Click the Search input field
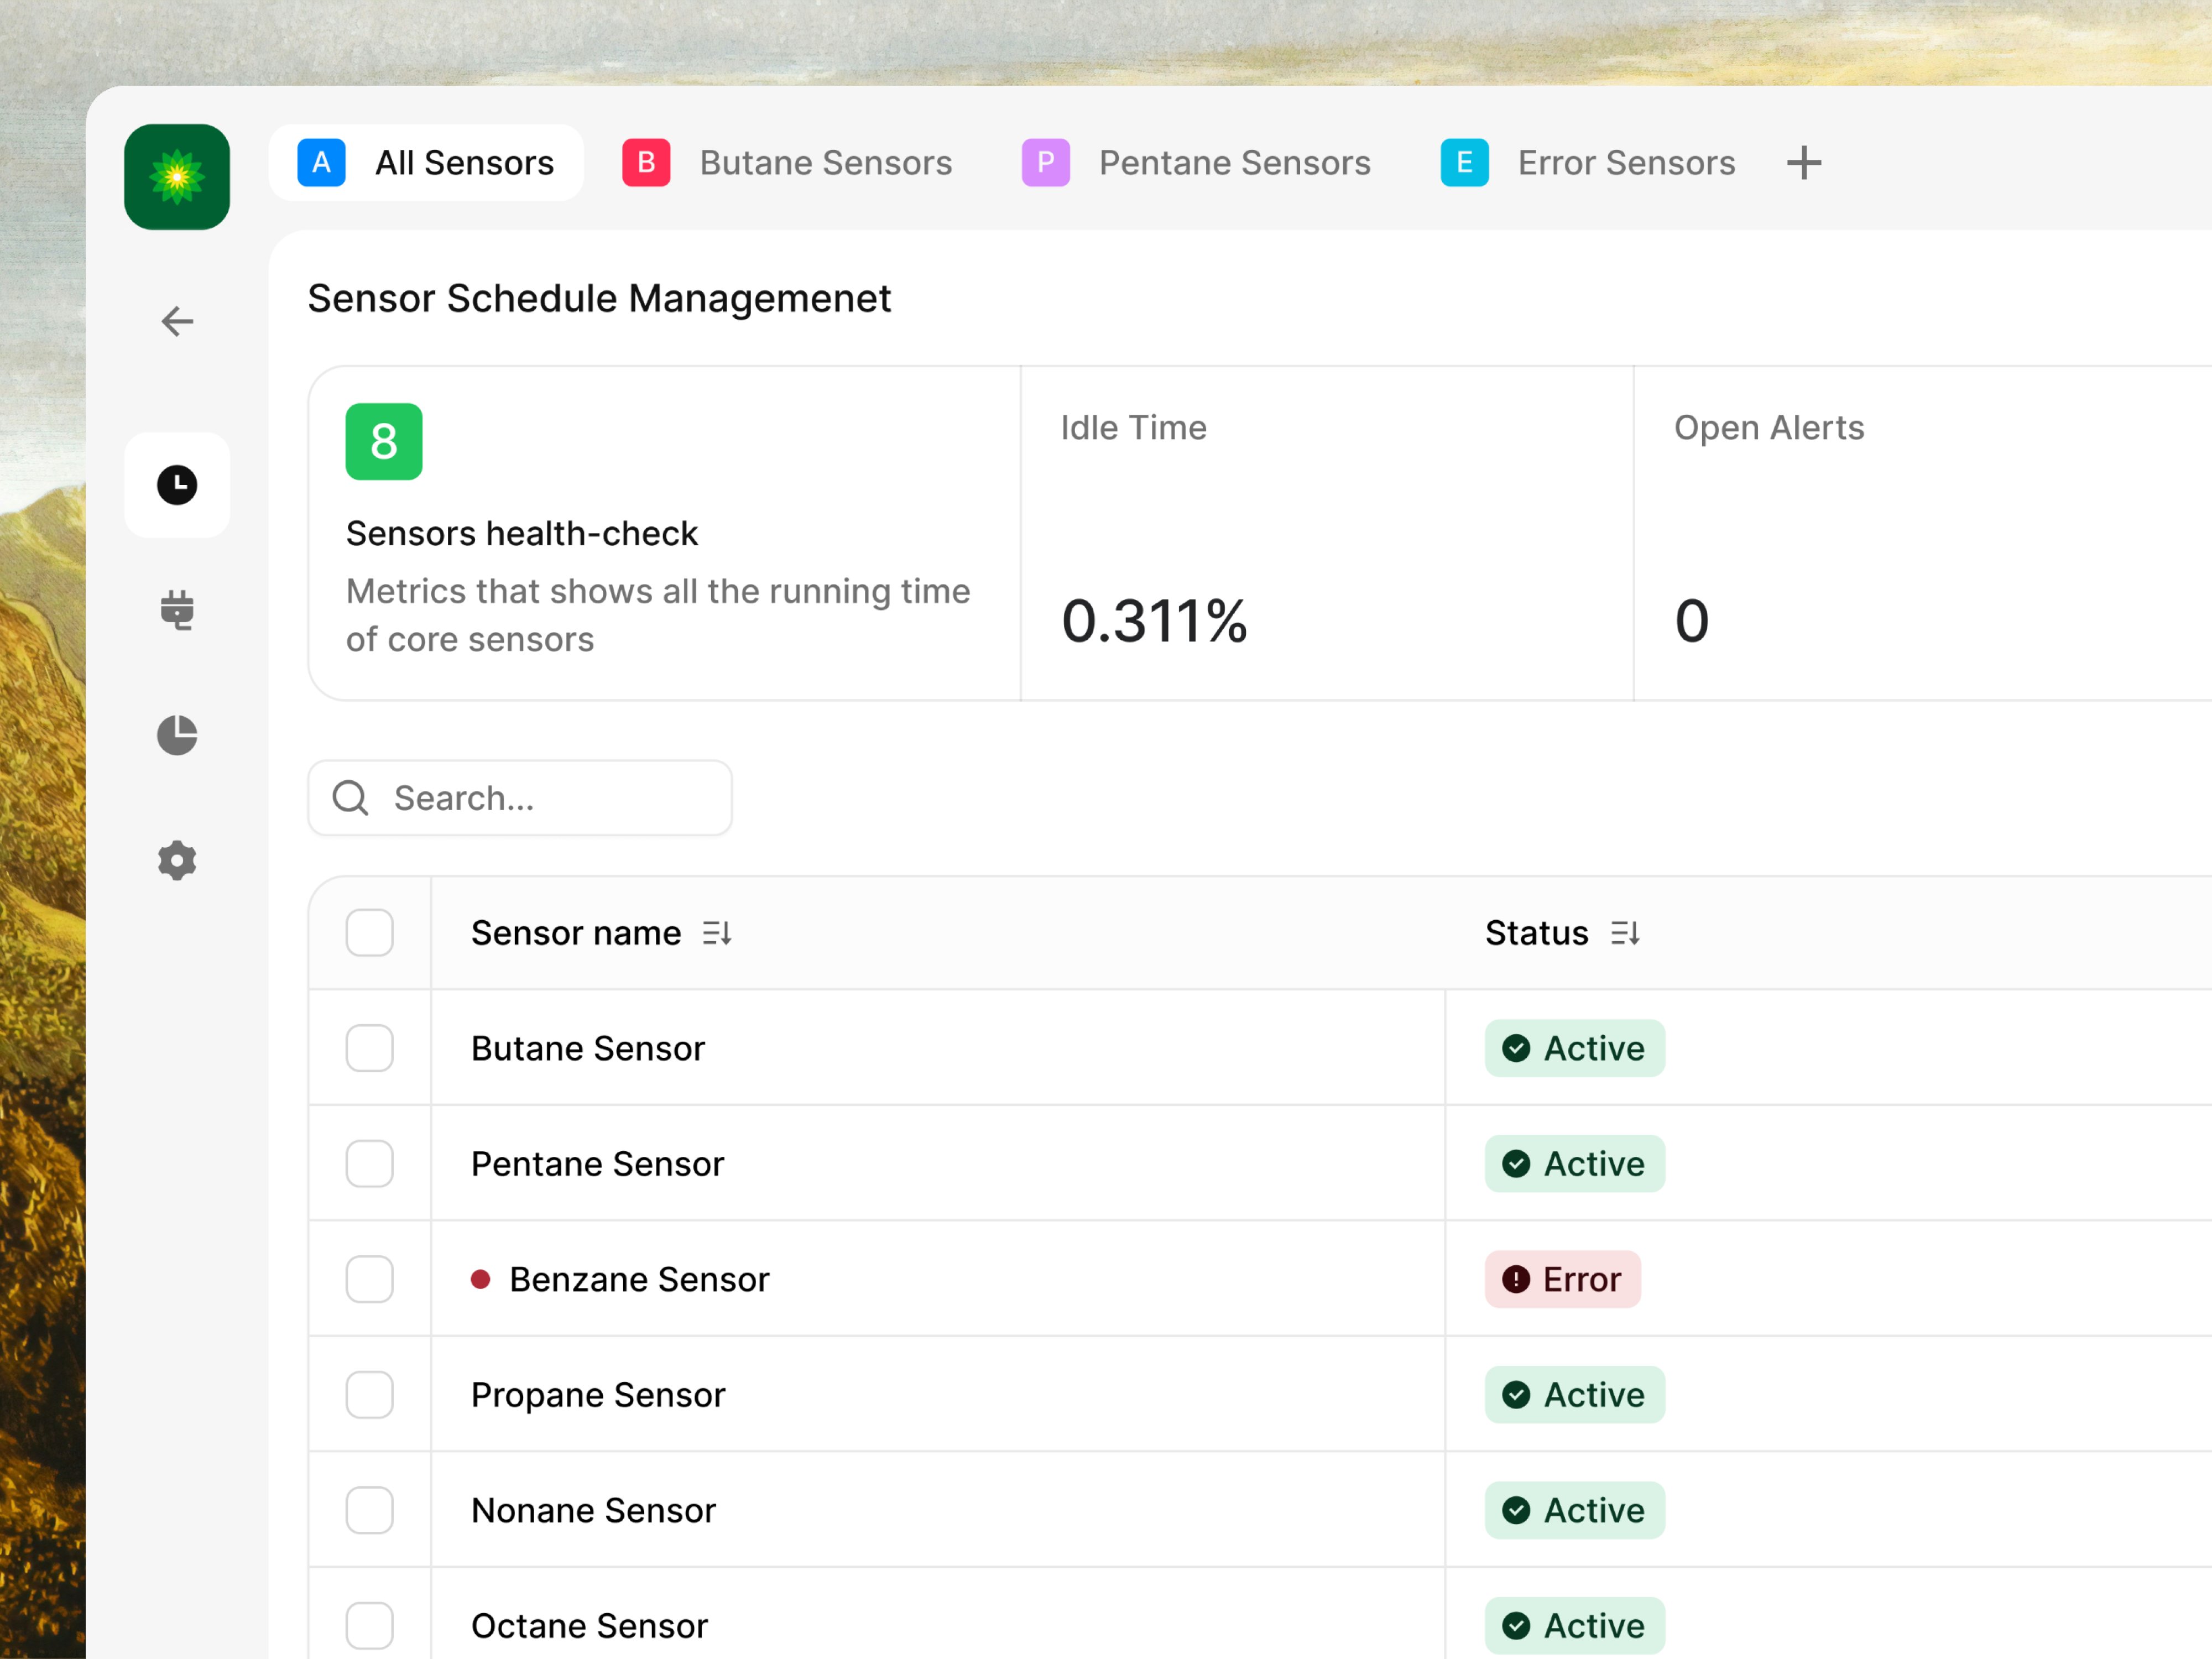2212x1659 pixels. coord(520,798)
